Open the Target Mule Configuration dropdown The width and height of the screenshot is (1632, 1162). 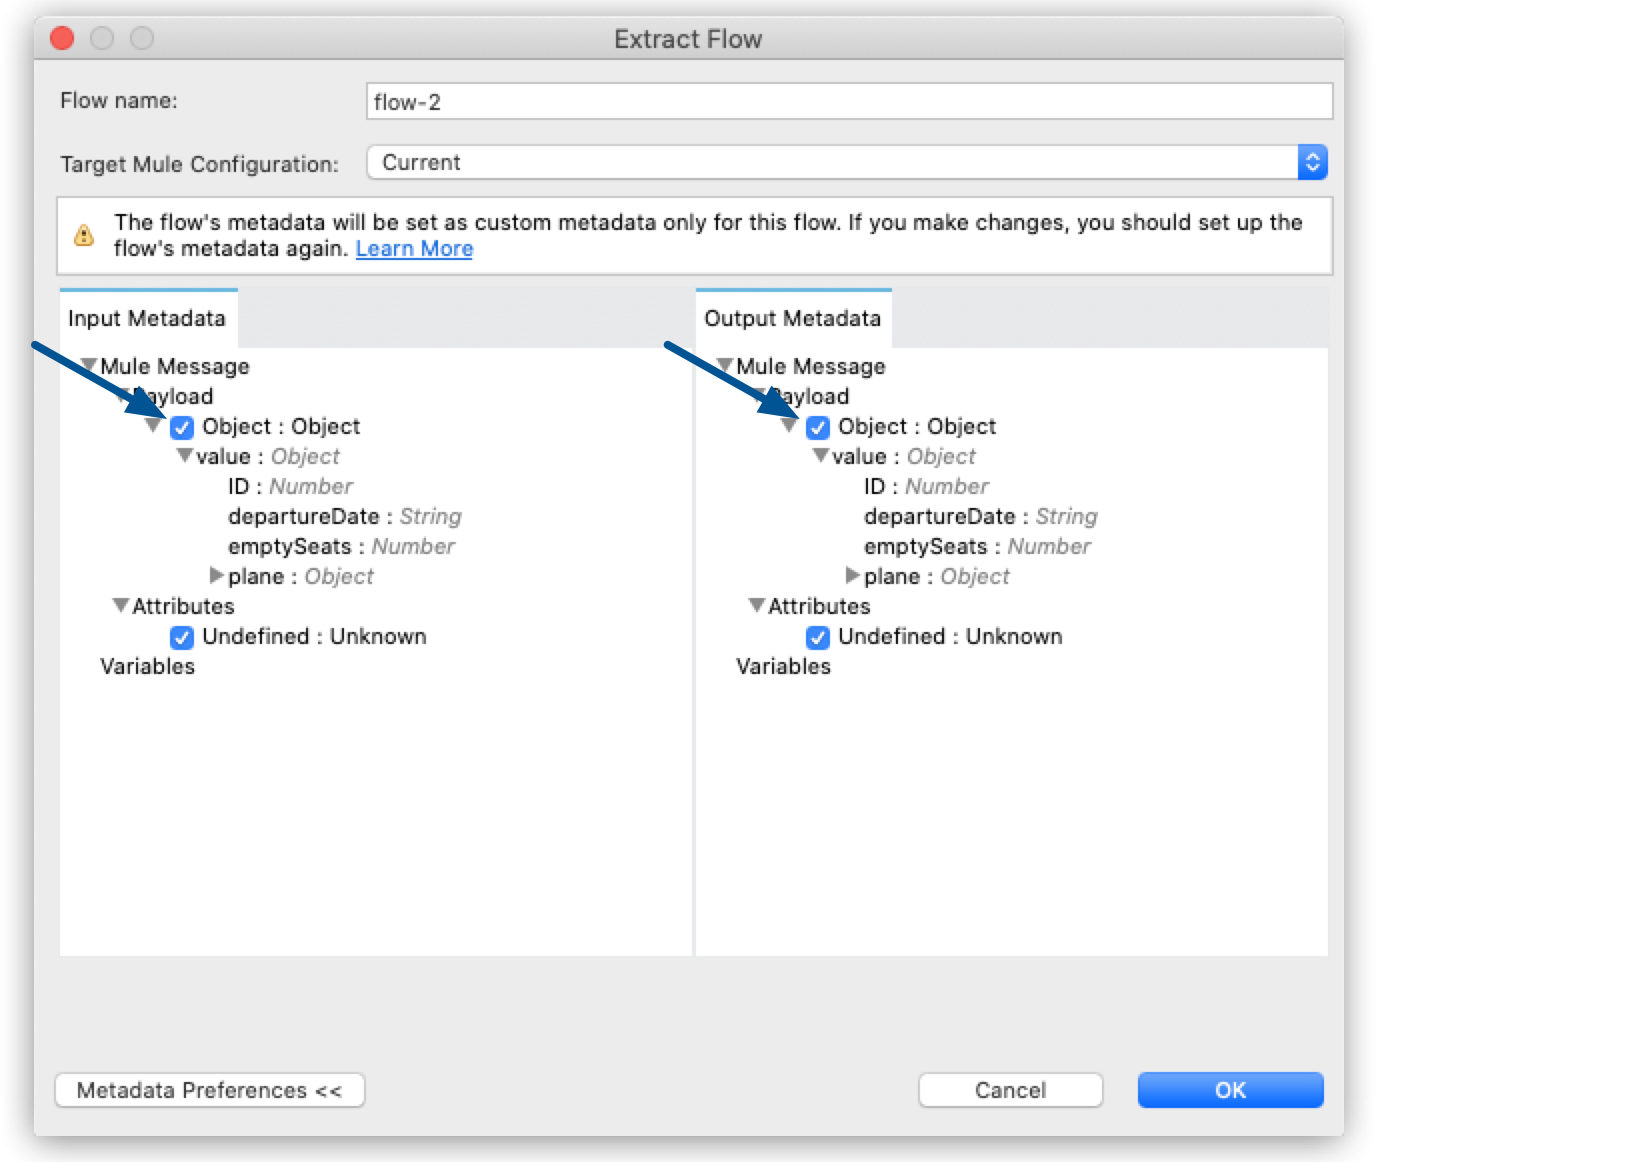(845, 162)
